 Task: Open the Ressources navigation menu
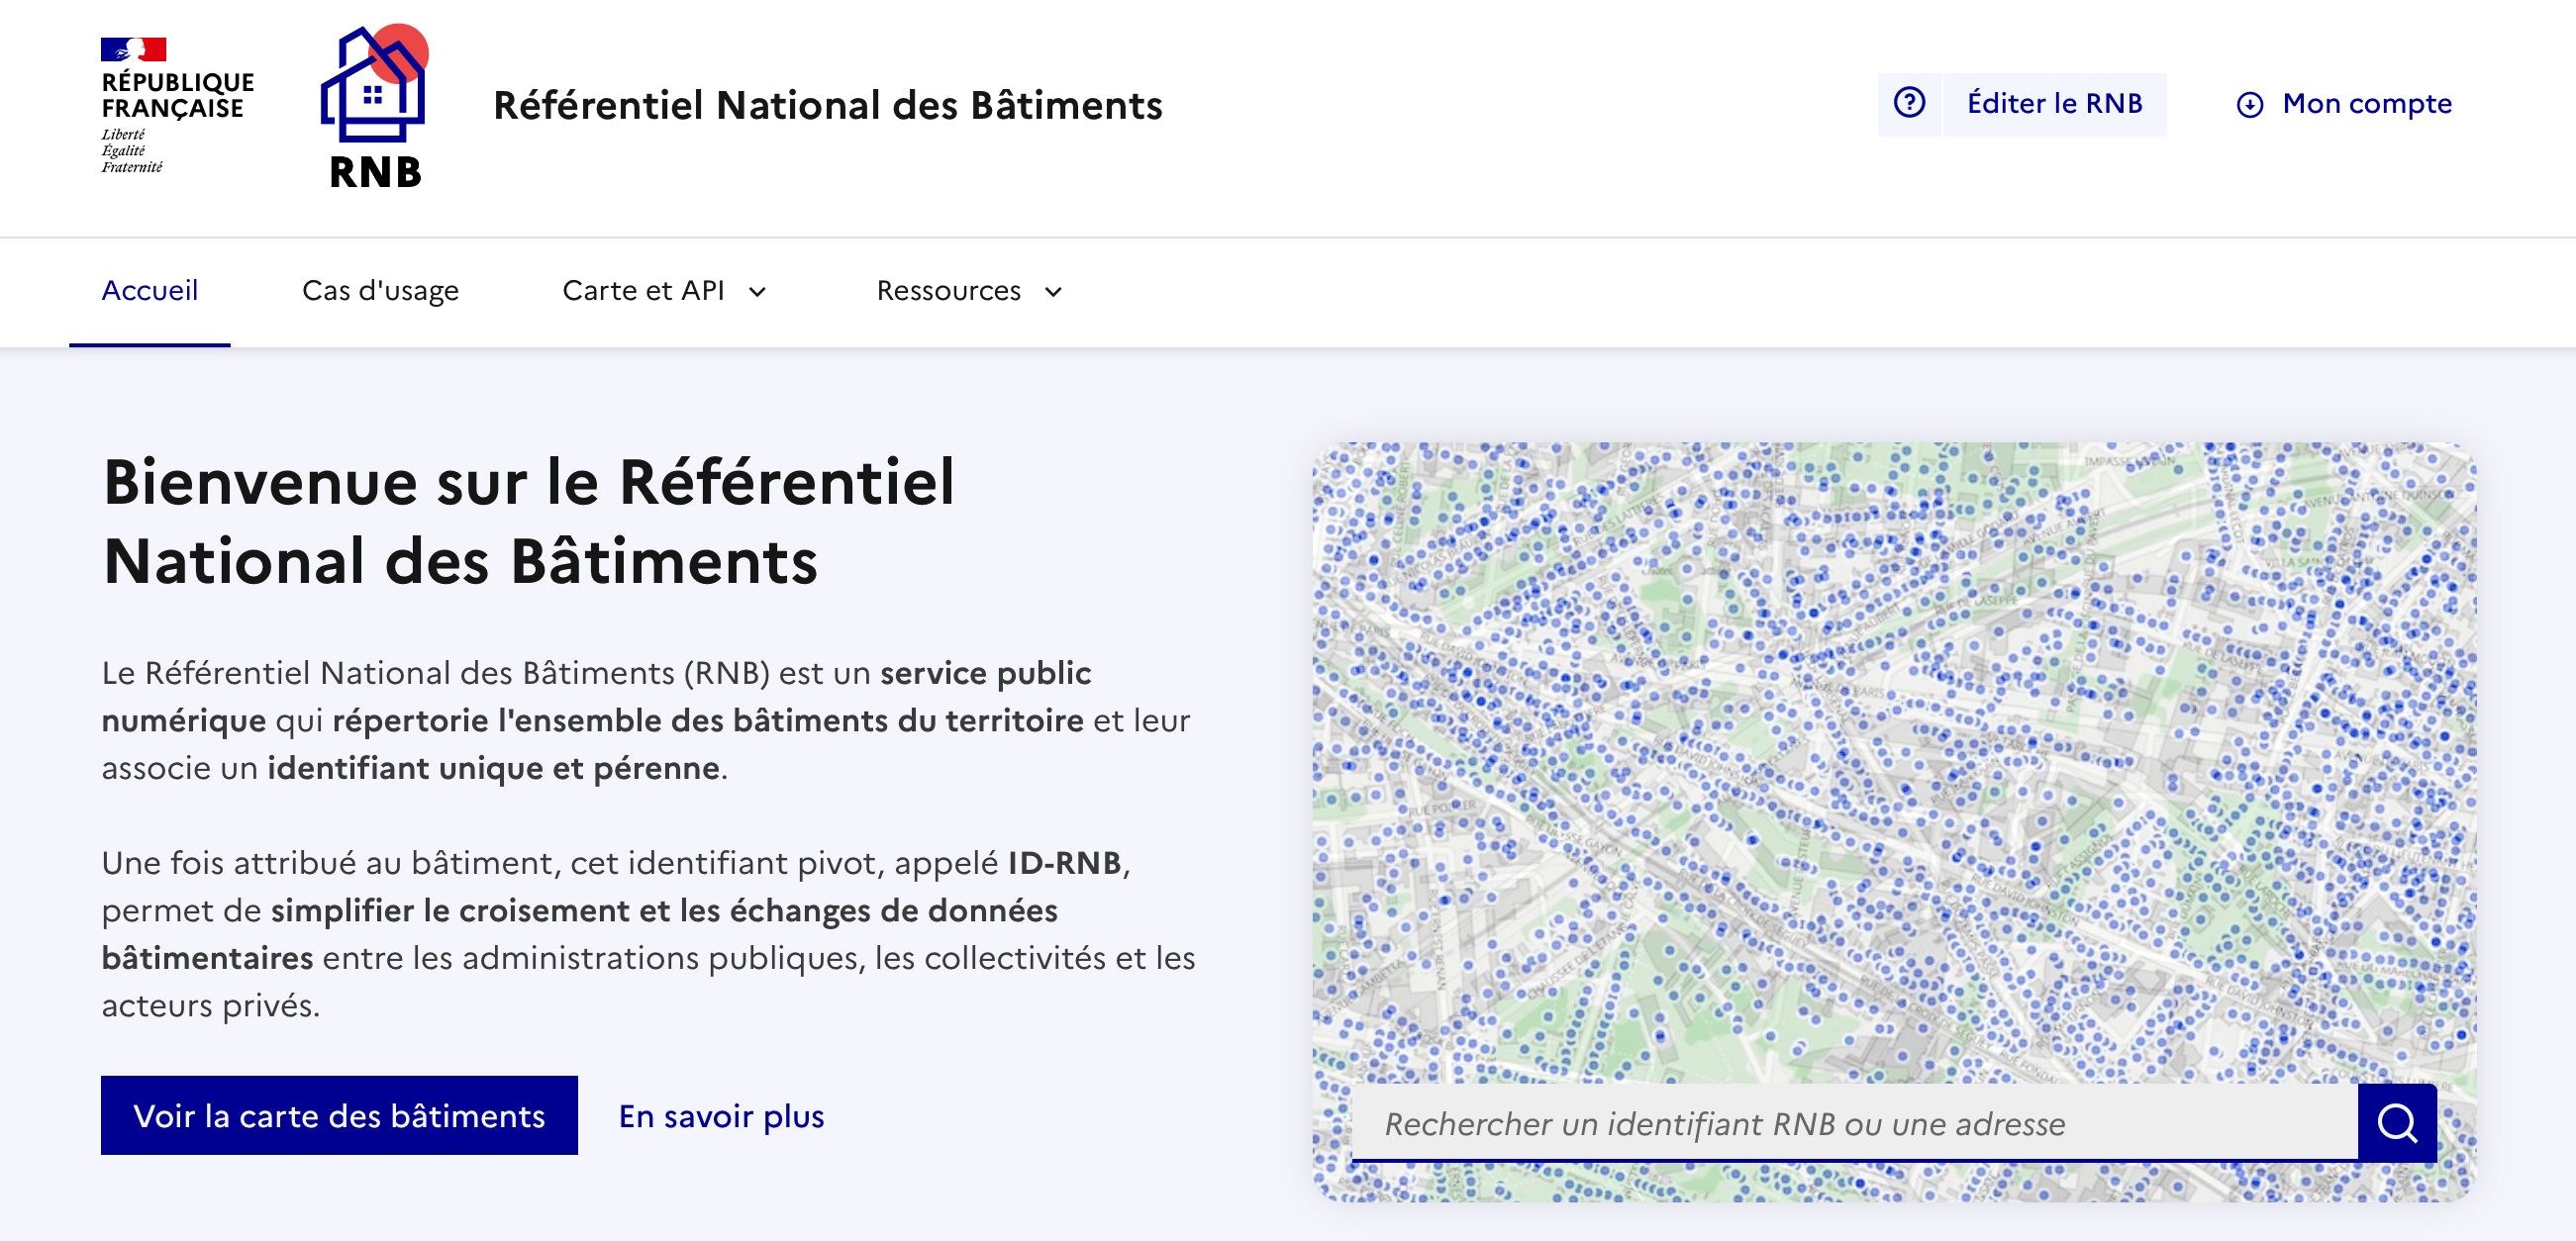(948, 291)
